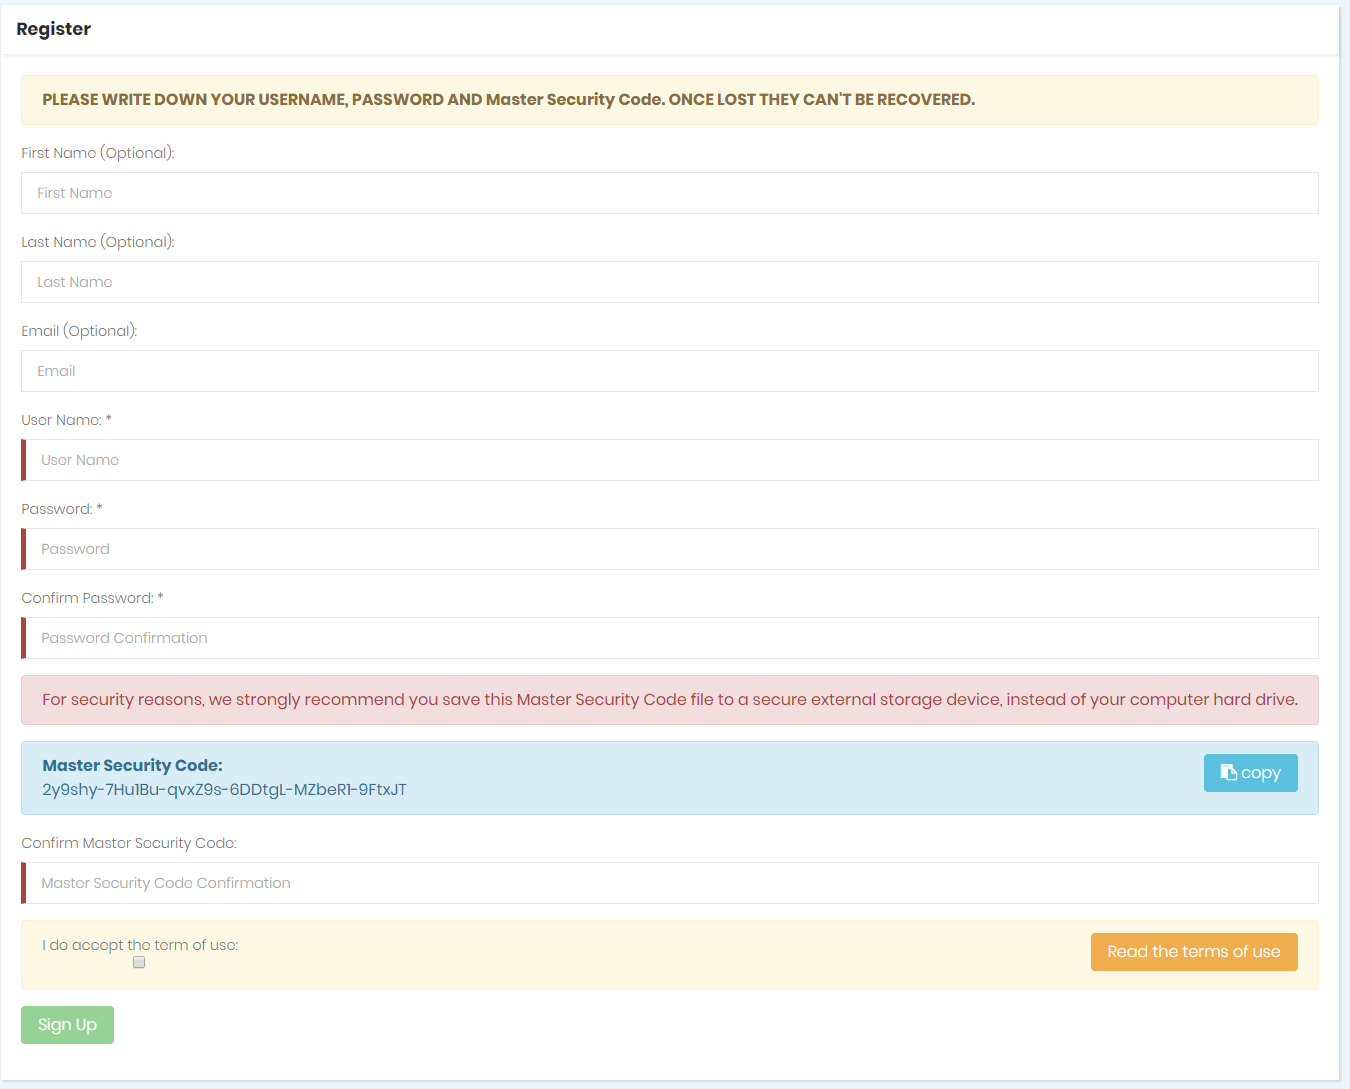Focus the Last Name input field
This screenshot has height=1089, width=1350.
point(669,282)
